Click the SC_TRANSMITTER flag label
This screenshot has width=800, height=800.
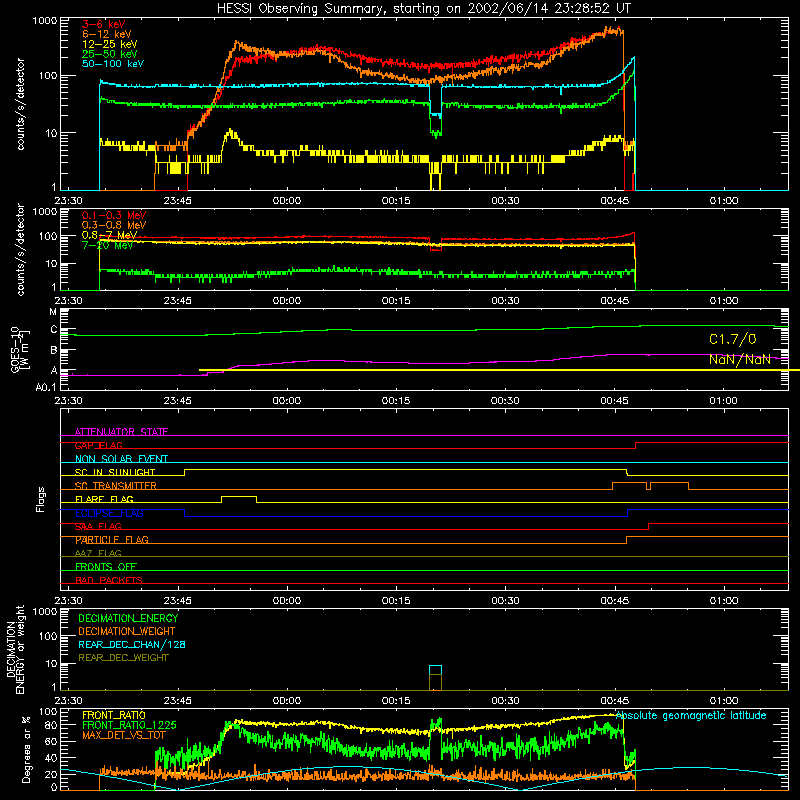point(115,486)
